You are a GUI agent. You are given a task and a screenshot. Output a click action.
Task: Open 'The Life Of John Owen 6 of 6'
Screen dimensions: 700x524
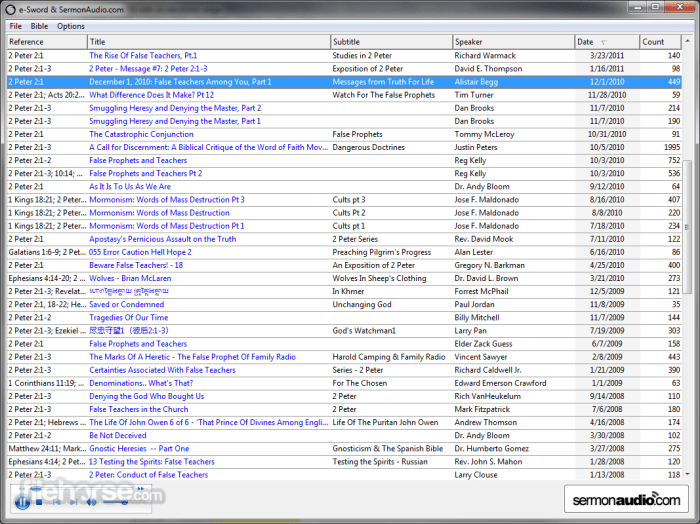pos(208,422)
